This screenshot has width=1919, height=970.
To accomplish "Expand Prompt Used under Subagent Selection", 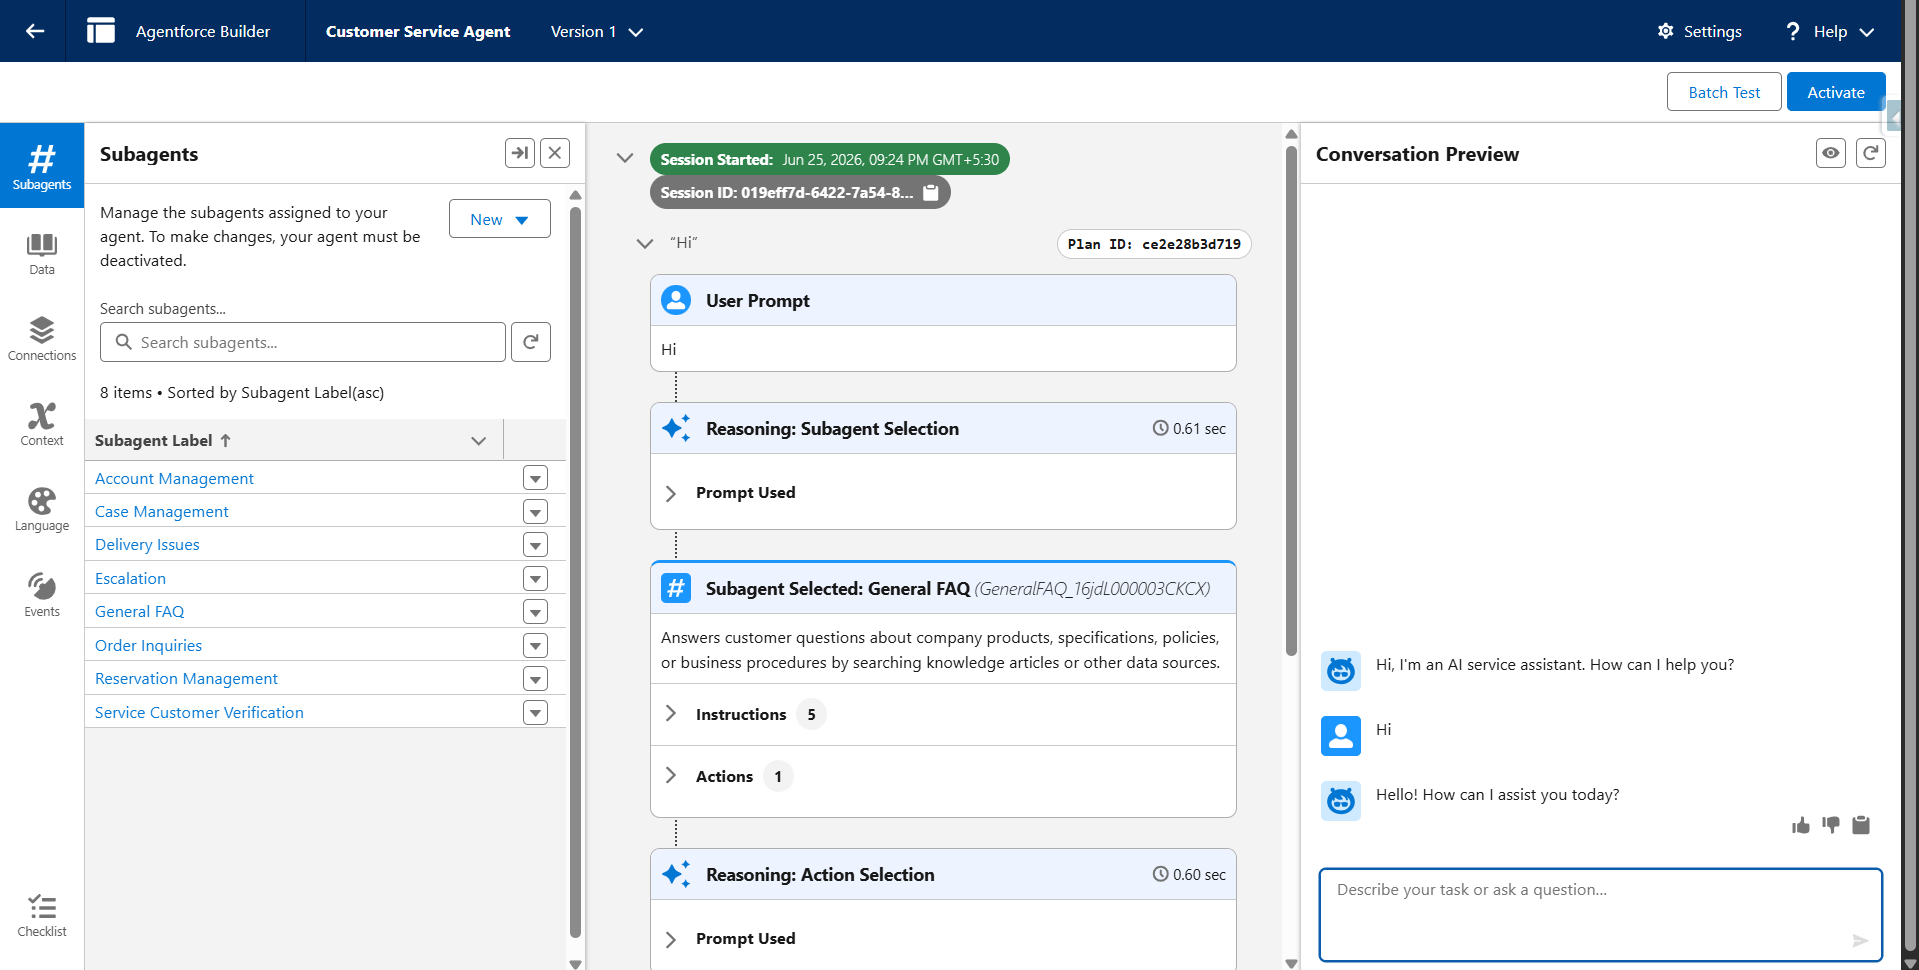I will (671, 493).
